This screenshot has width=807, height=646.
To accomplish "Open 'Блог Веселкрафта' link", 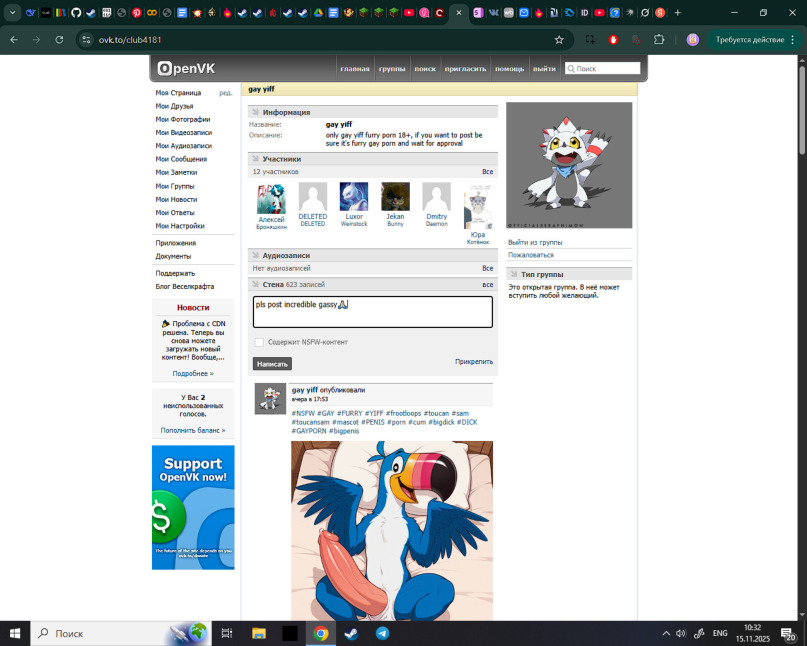I will 185,286.
